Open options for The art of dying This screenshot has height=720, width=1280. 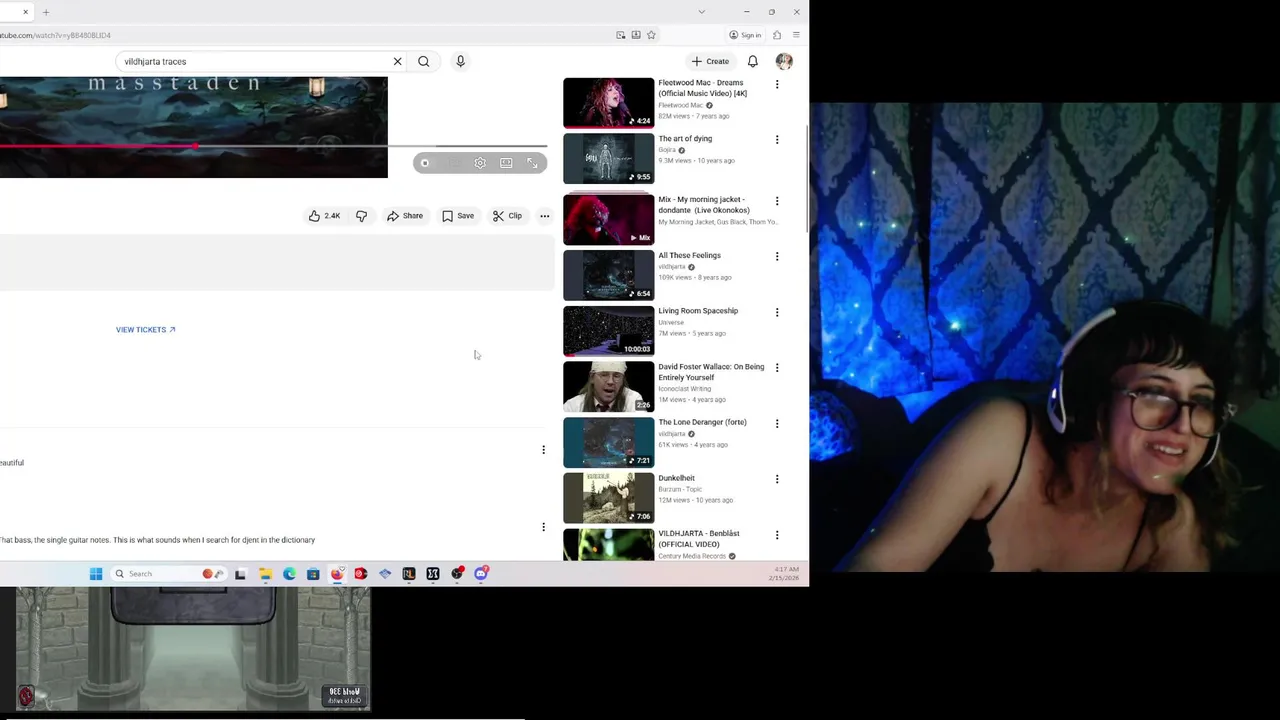pos(777,140)
